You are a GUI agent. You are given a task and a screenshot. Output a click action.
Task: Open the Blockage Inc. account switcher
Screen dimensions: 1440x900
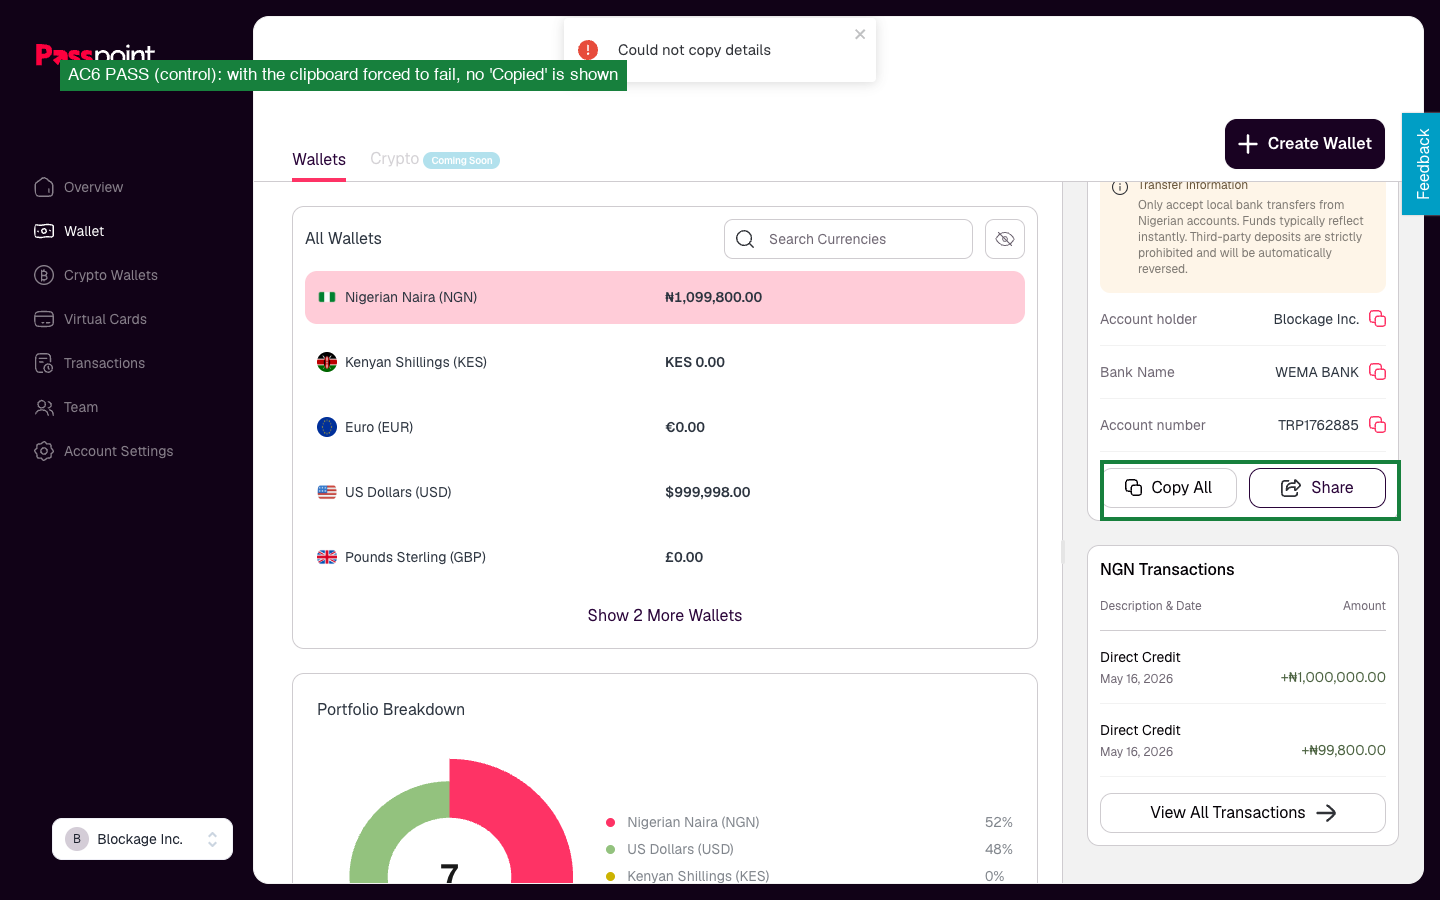[x=142, y=839]
